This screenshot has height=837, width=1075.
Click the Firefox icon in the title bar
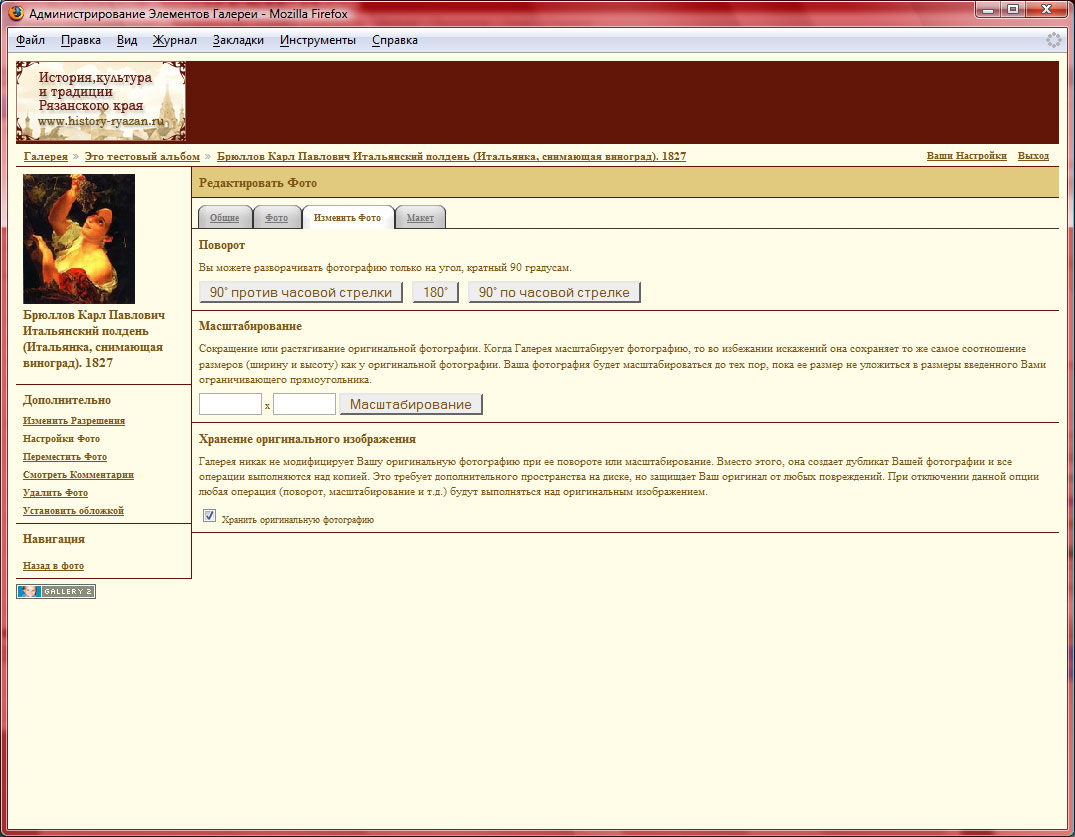[16, 13]
